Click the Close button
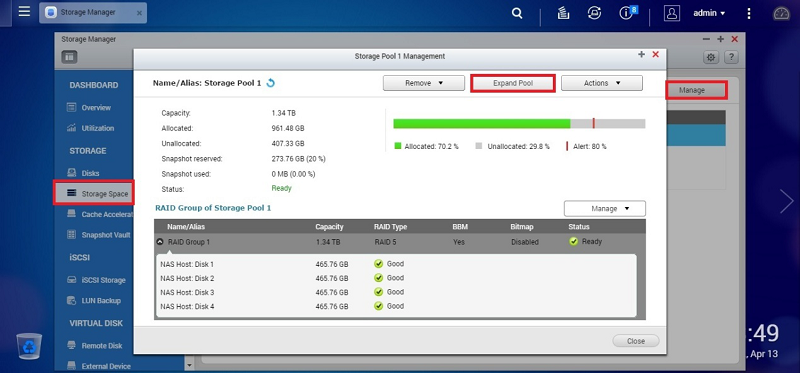Viewport: 800px width, 373px height. (x=636, y=341)
